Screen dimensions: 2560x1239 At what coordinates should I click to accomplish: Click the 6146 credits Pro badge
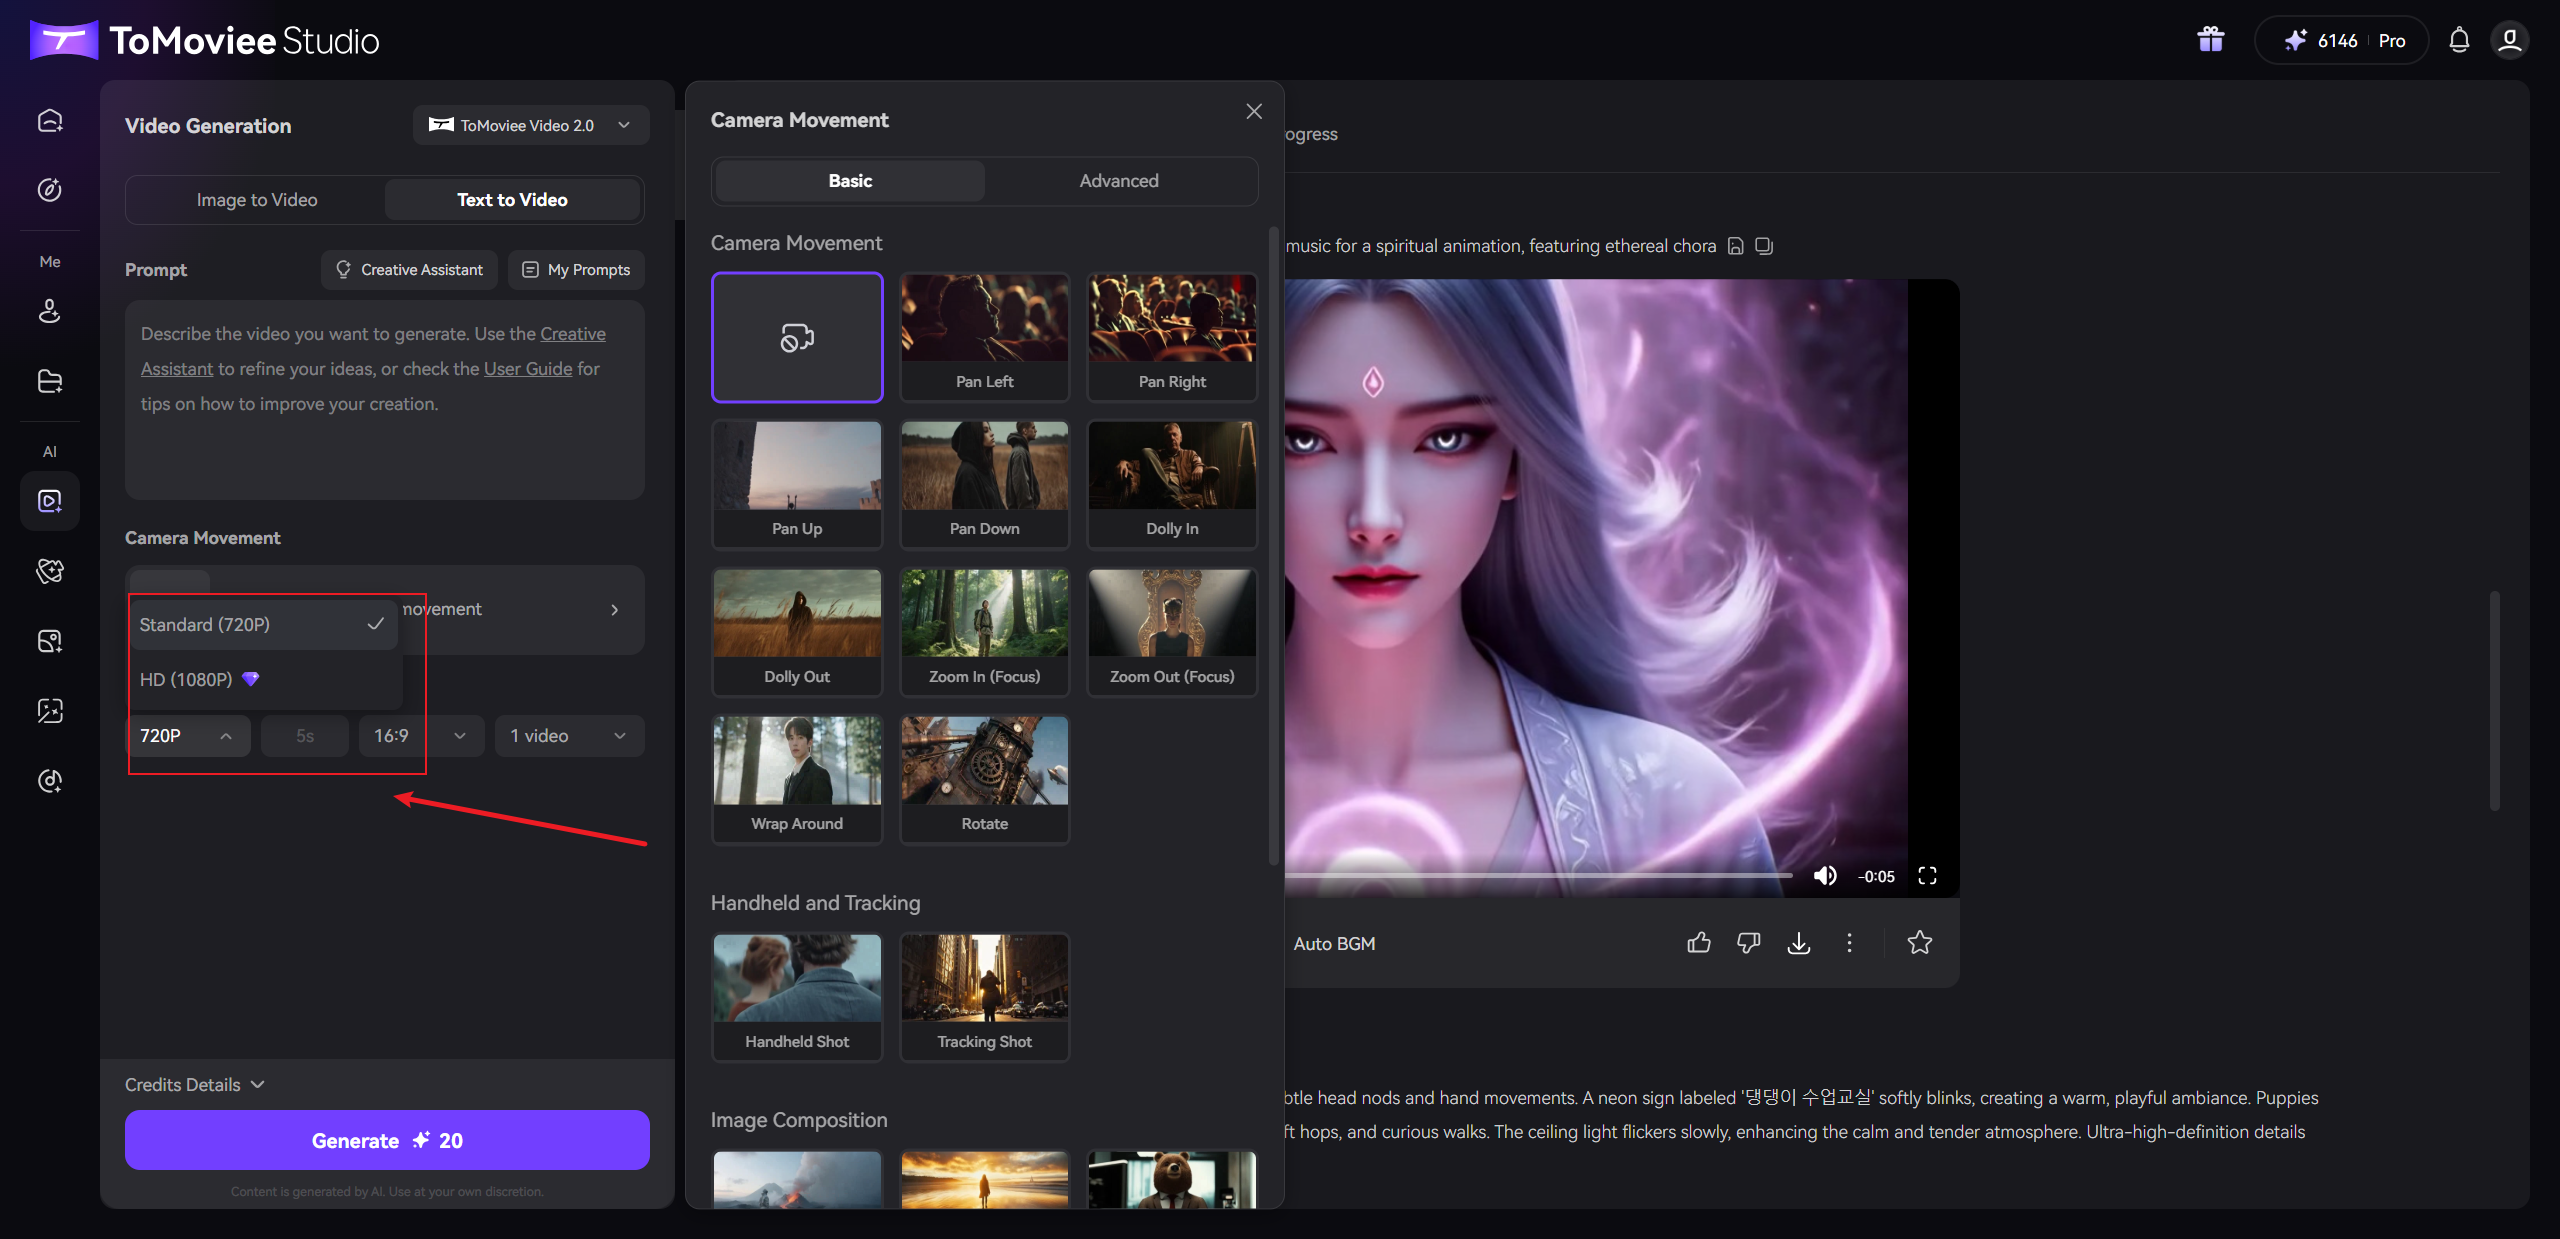2341,40
